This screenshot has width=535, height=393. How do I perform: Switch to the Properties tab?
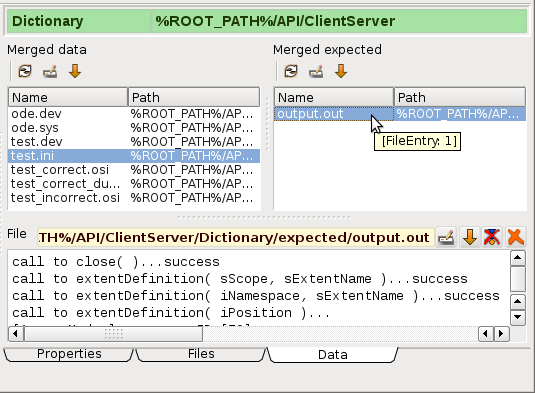coord(69,354)
